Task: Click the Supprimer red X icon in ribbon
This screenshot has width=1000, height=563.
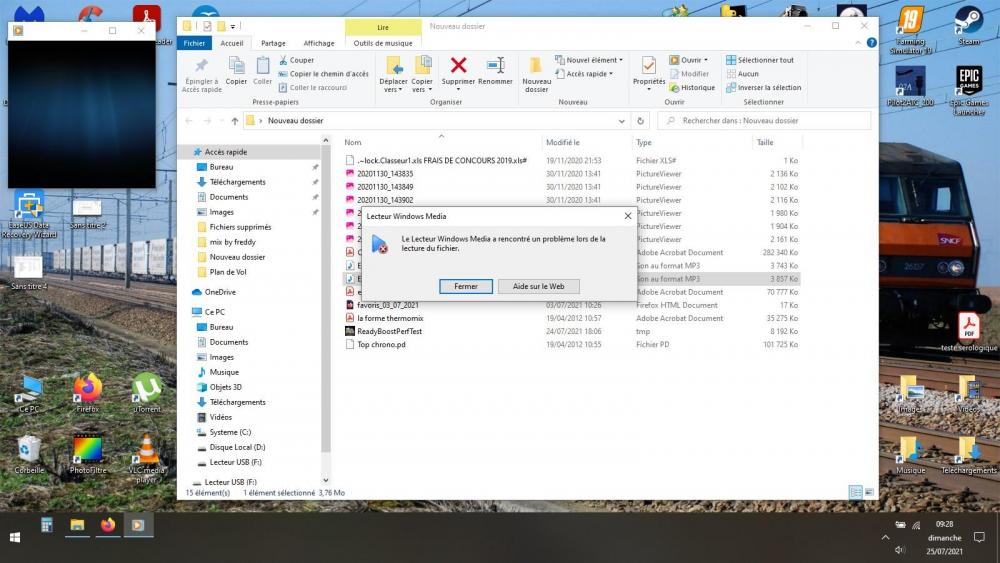Action: tap(458, 66)
